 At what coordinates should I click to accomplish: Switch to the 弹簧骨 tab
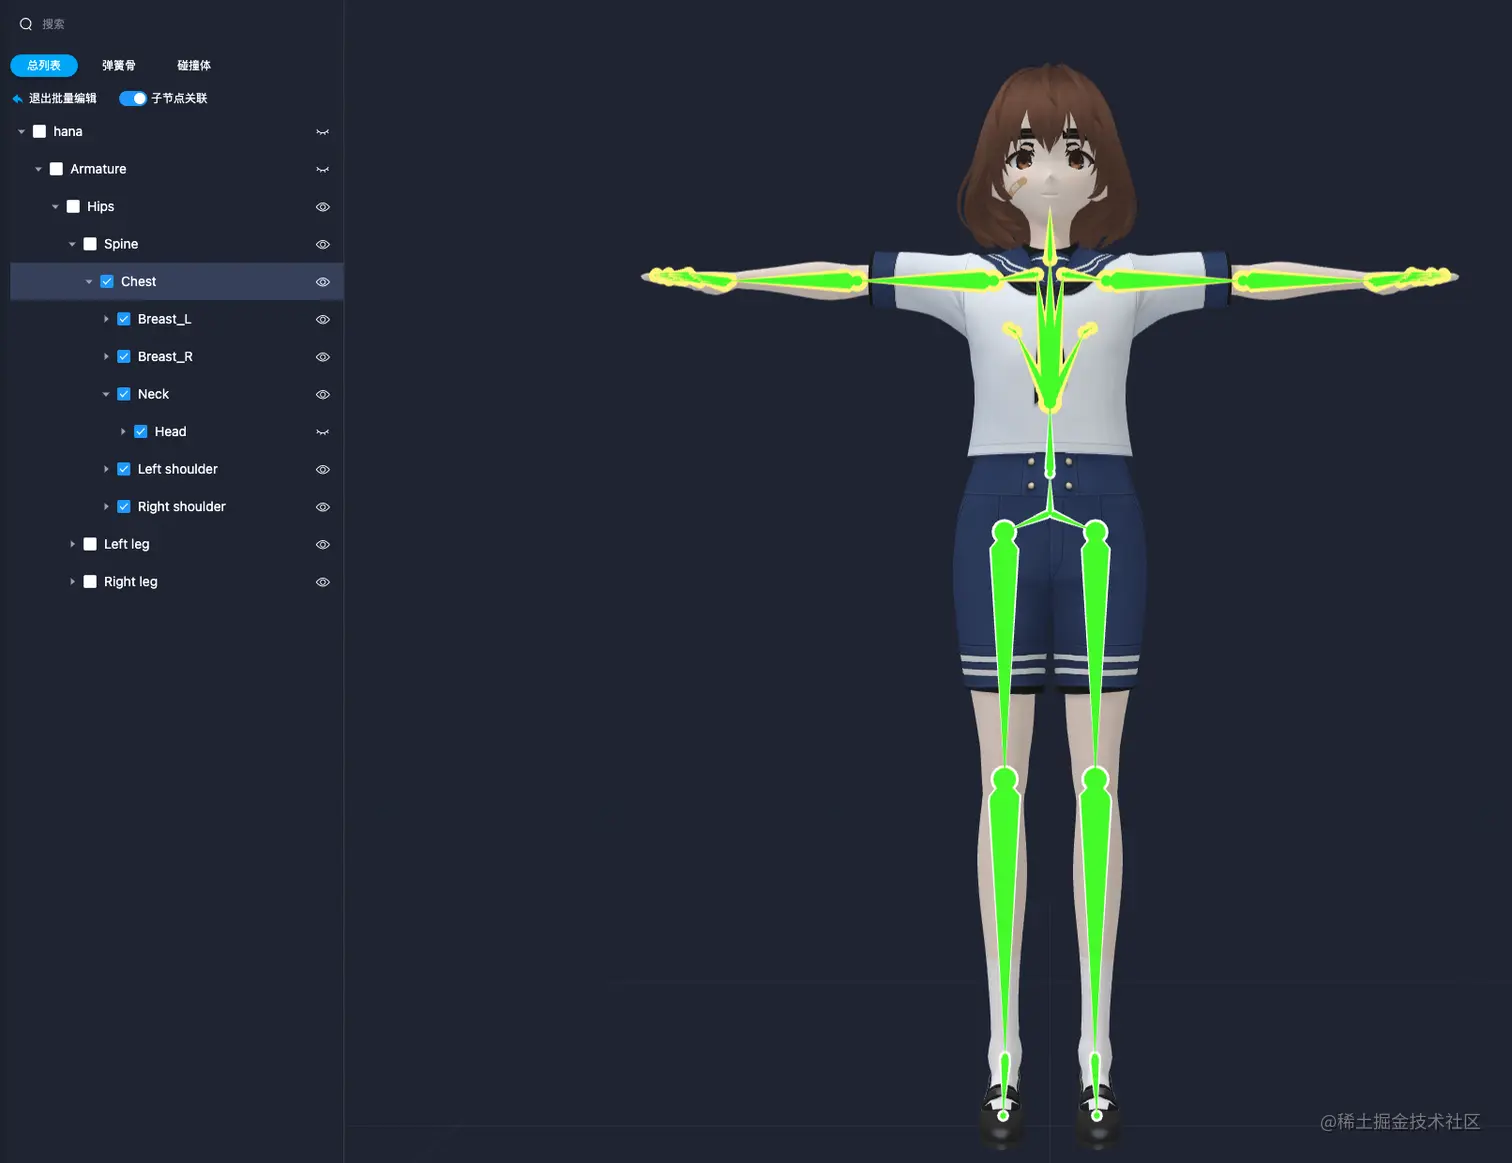pos(119,65)
